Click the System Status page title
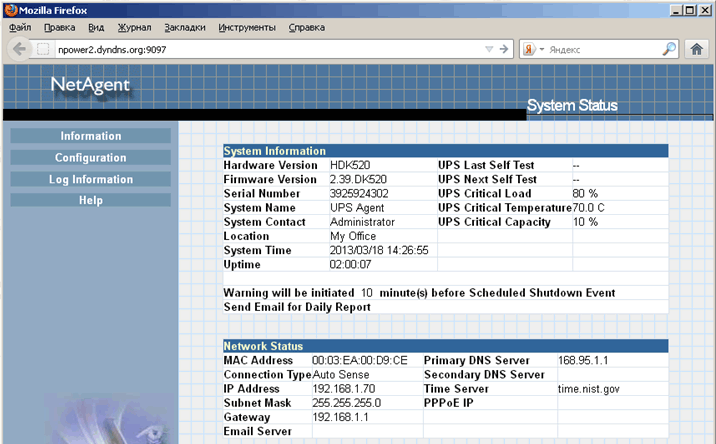 click(x=572, y=106)
